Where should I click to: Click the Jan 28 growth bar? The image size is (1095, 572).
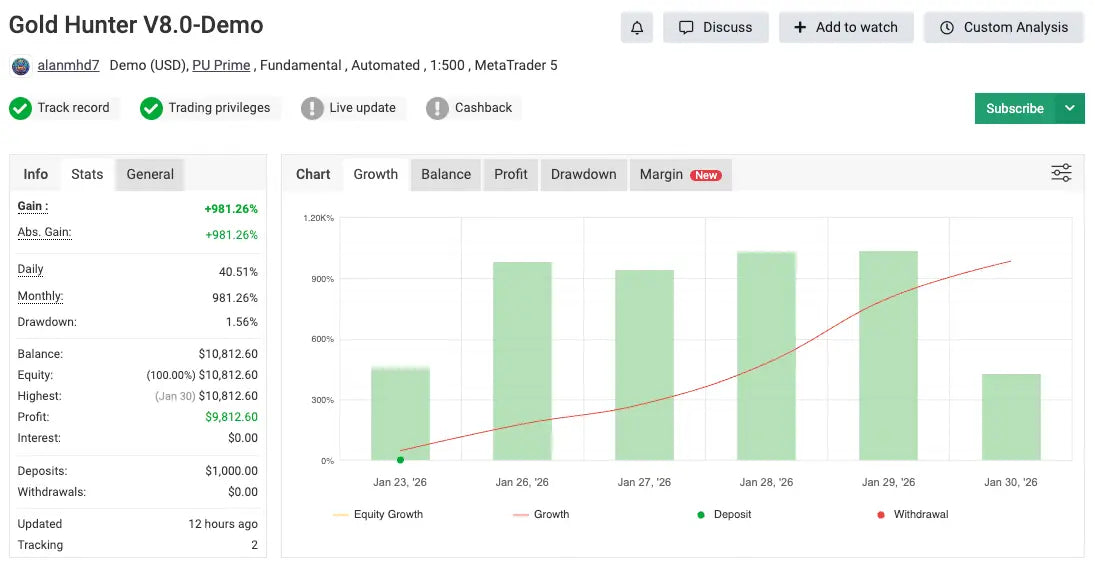pos(766,355)
